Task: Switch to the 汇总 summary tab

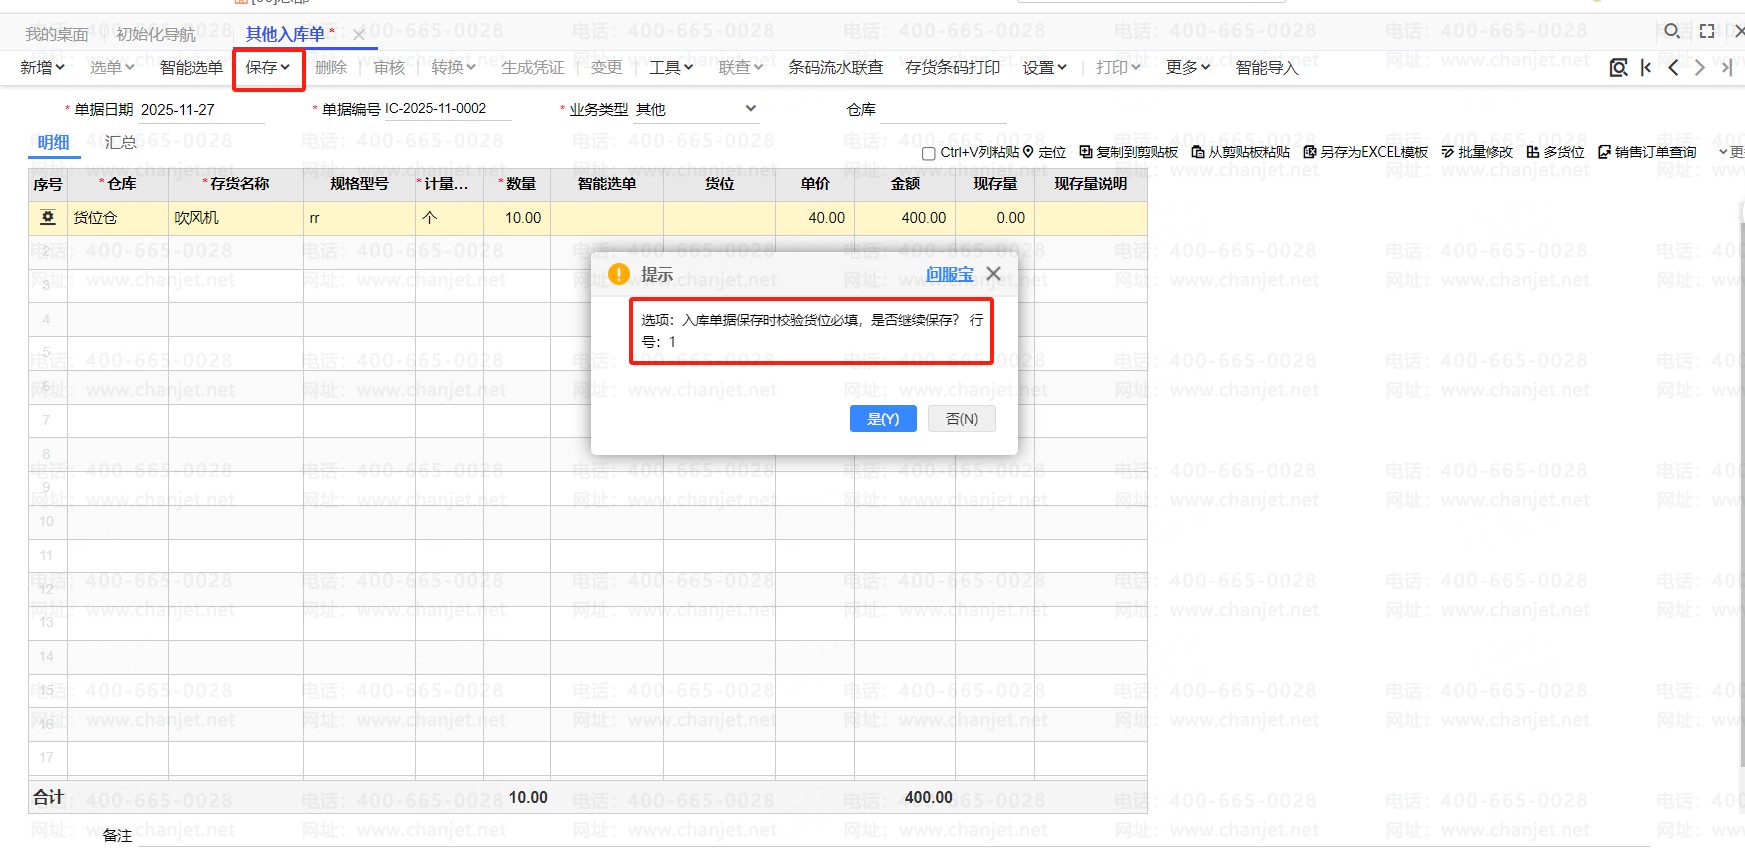Action: [x=120, y=142]
